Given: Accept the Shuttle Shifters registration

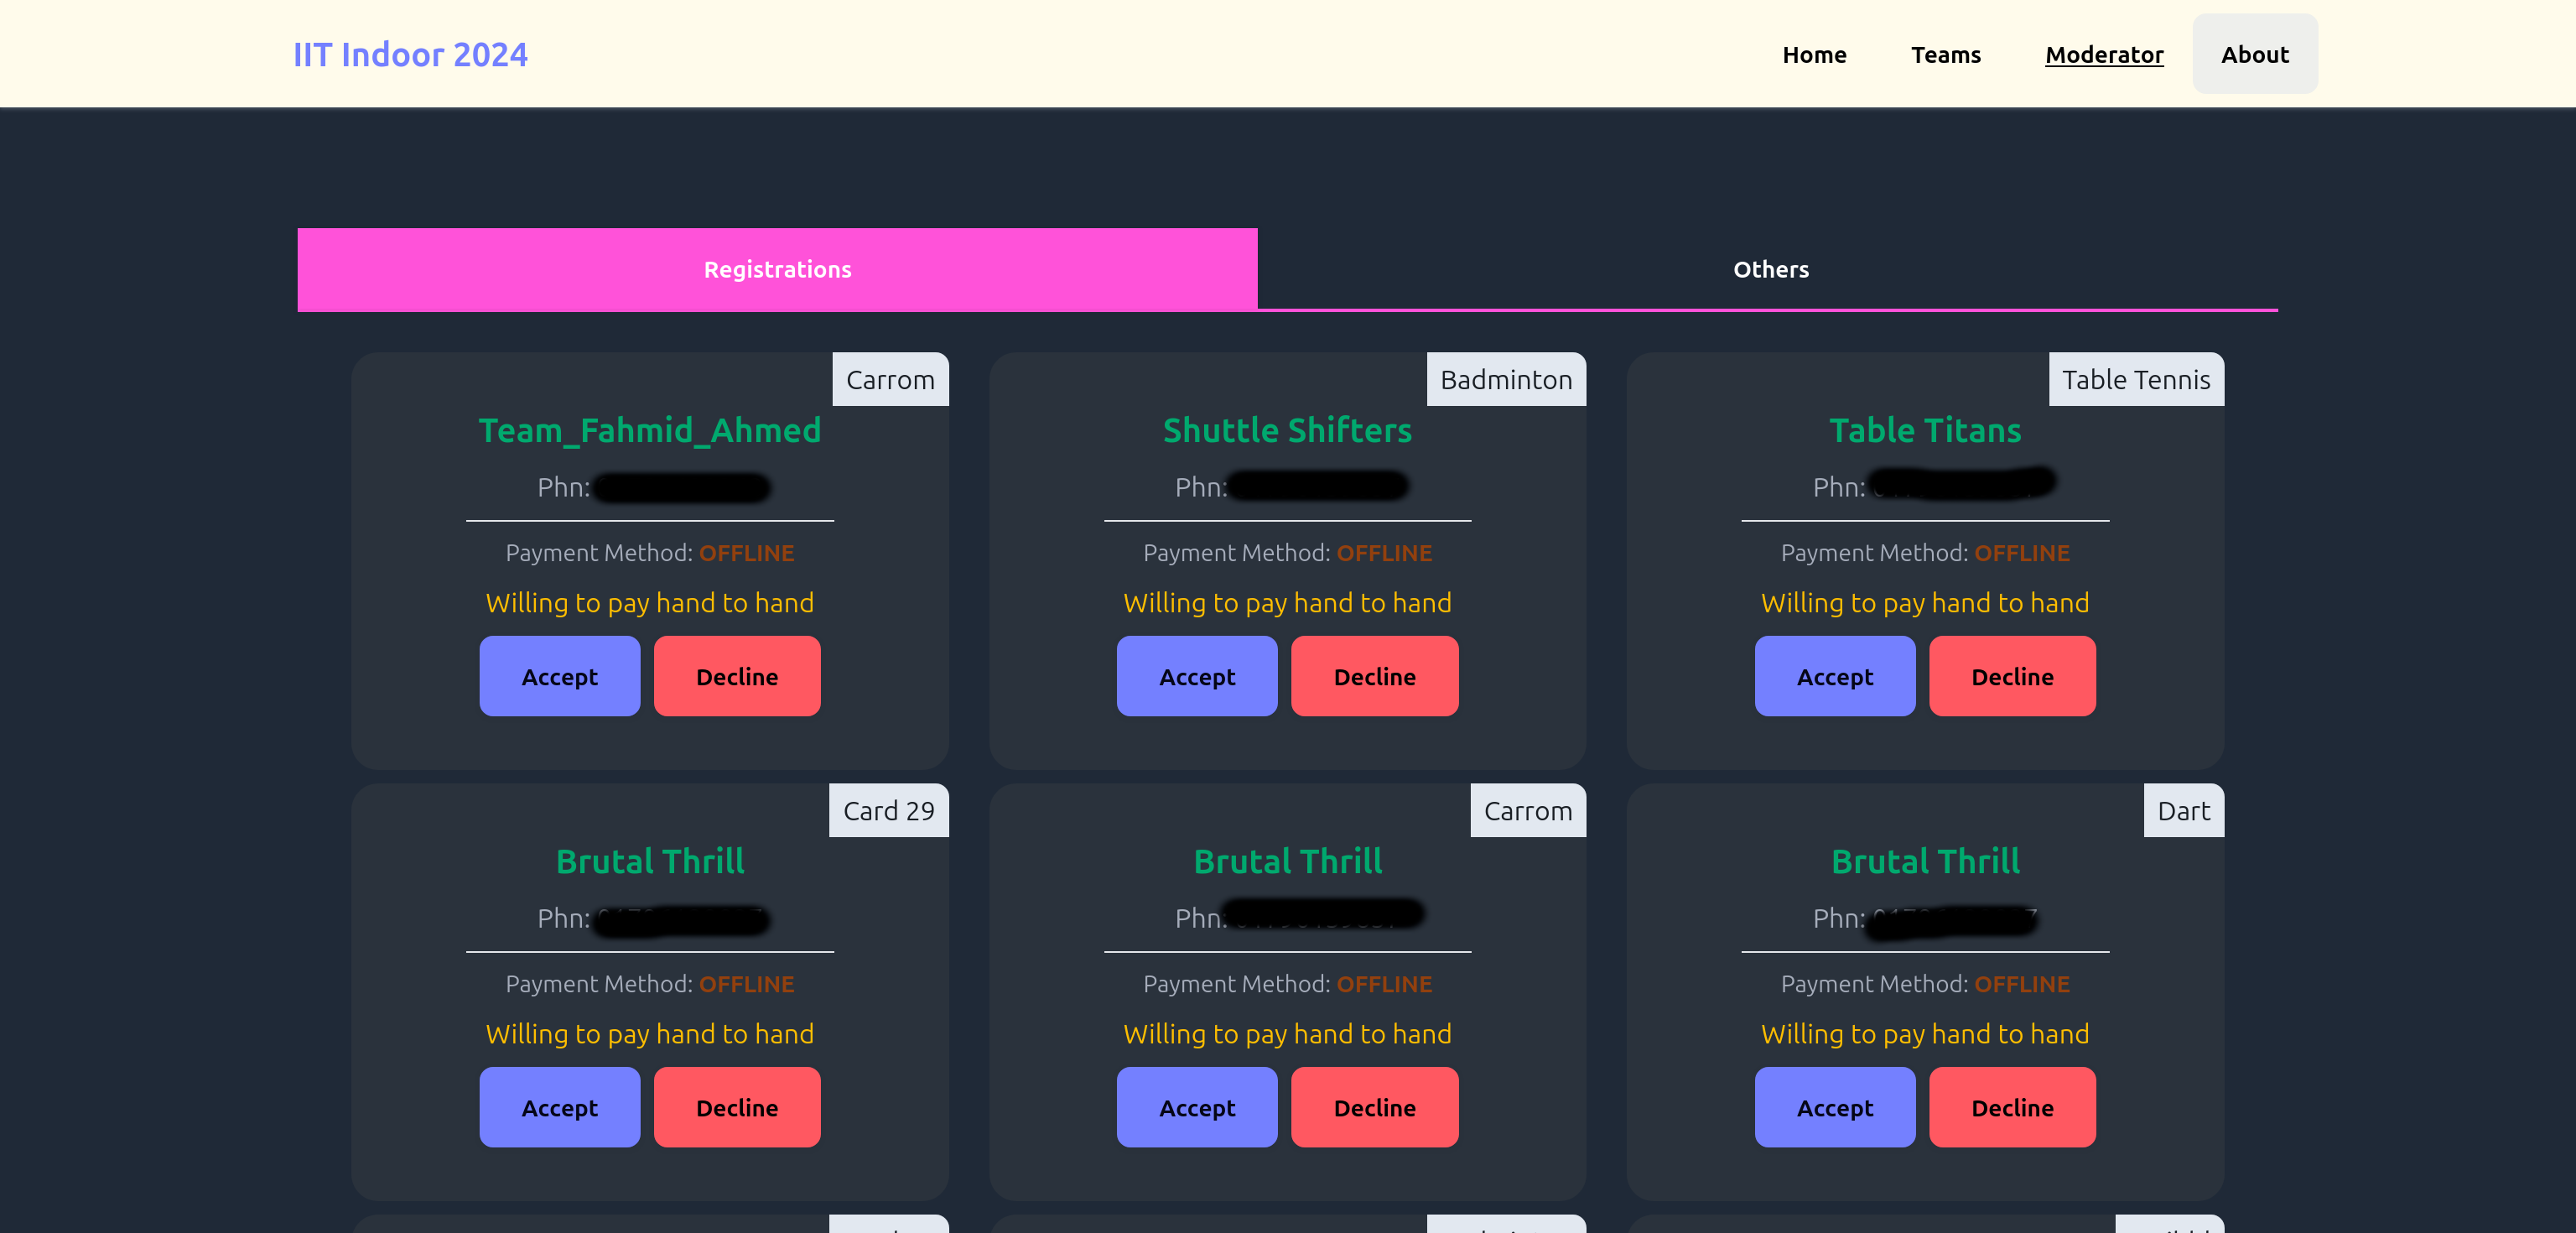Looking at the screenshot, I should (x=1196, y=676).
